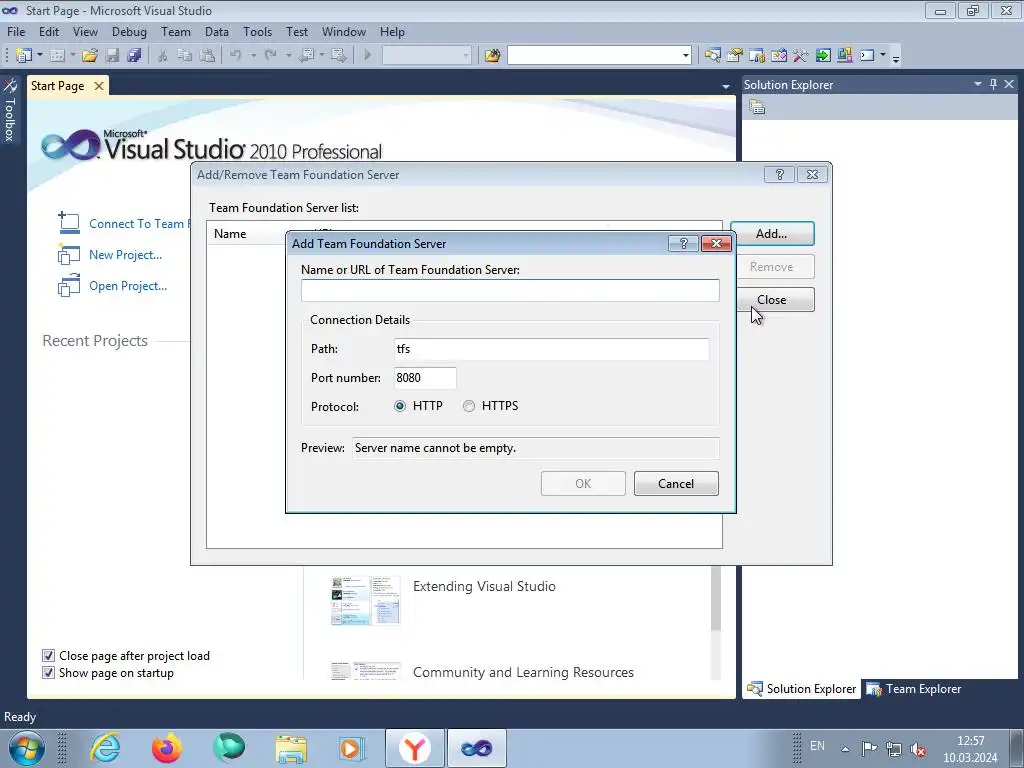Click the Cut scissors toolbar icon

point(163,56)
